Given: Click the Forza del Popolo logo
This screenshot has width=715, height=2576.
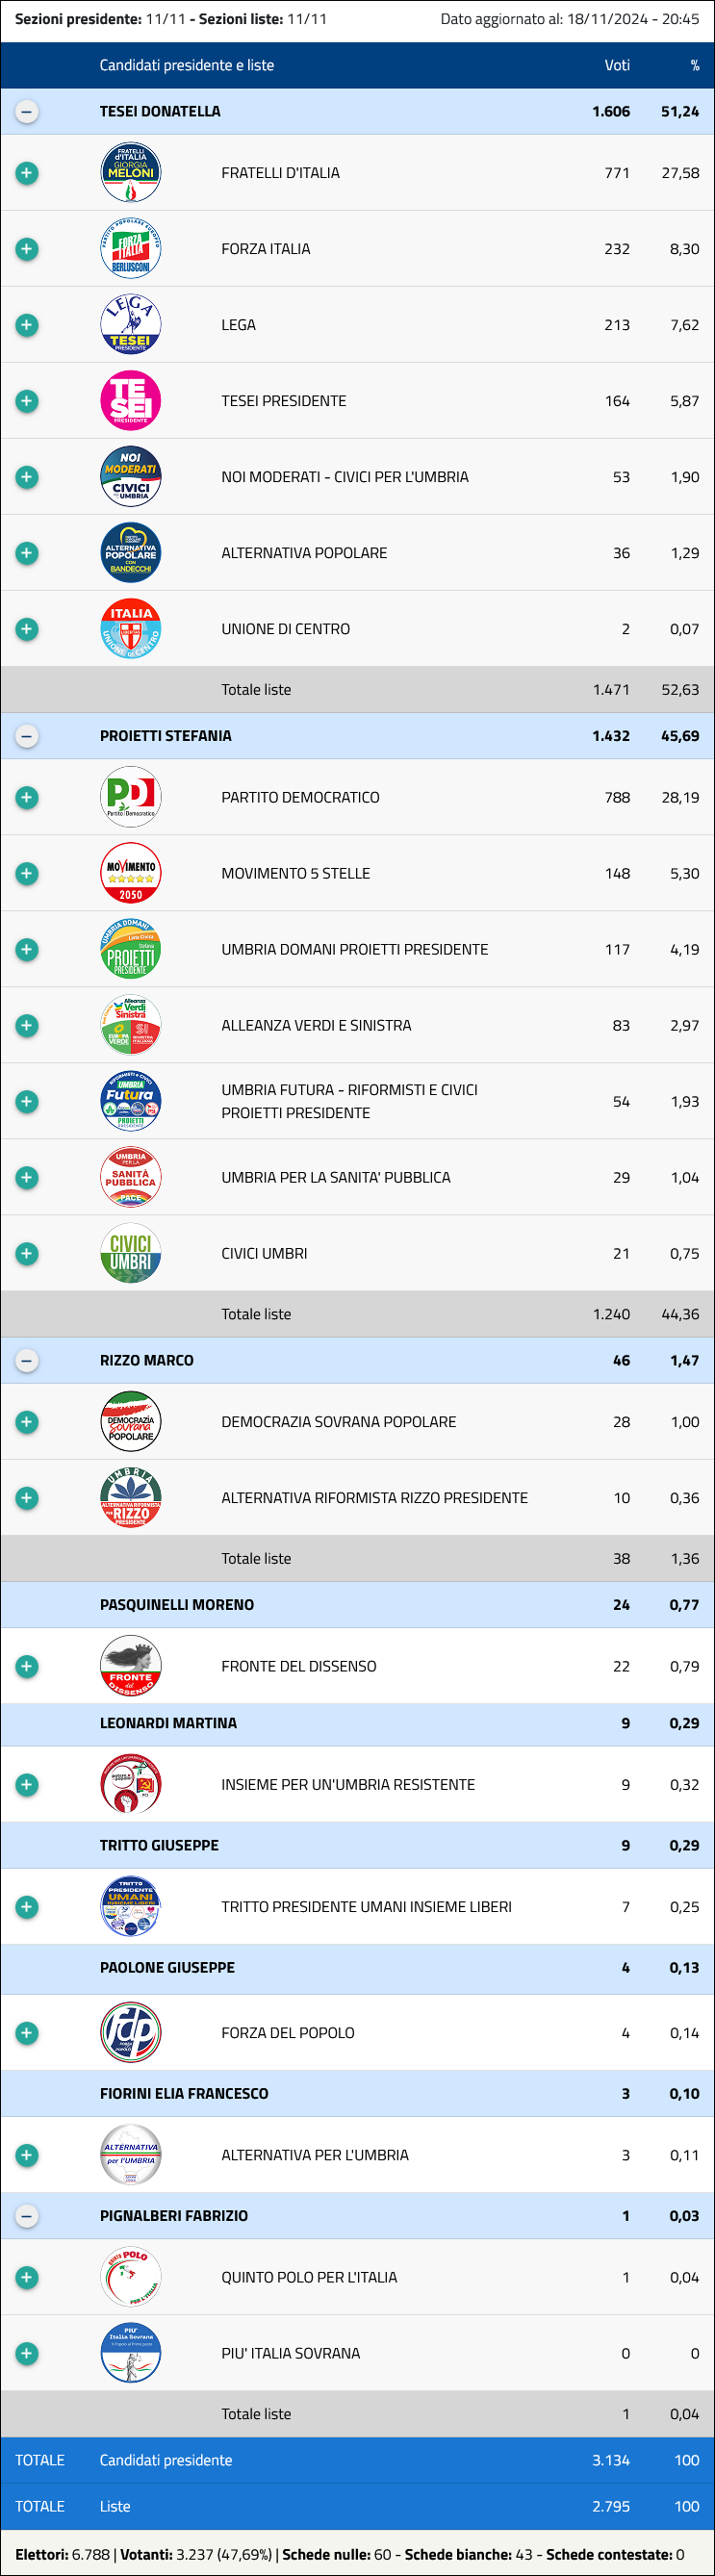Looking at the screenshot, I should [131, 2032].
